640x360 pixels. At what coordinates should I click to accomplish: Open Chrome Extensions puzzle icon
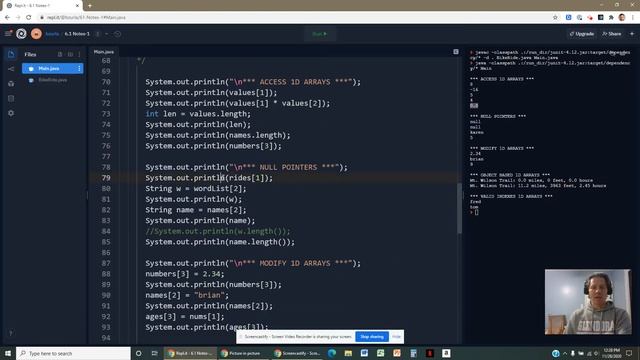tap(611, 18)
